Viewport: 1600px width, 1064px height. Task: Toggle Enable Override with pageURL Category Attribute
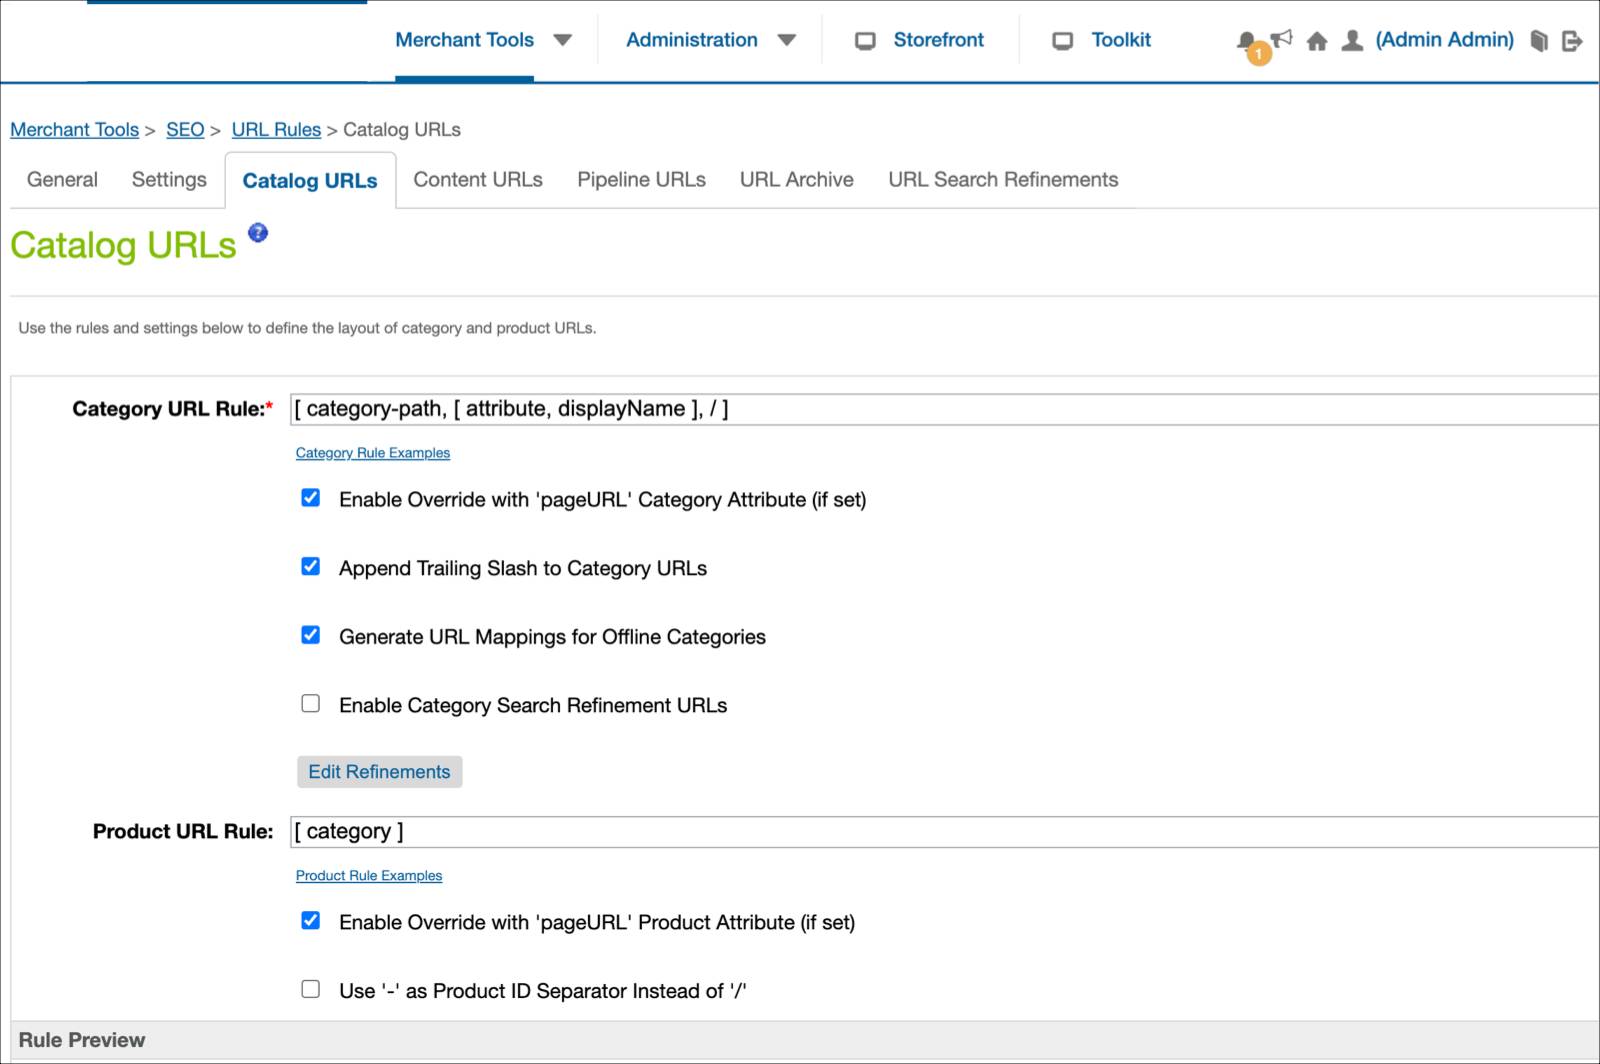pyautogui.click(x=311, y=498)
